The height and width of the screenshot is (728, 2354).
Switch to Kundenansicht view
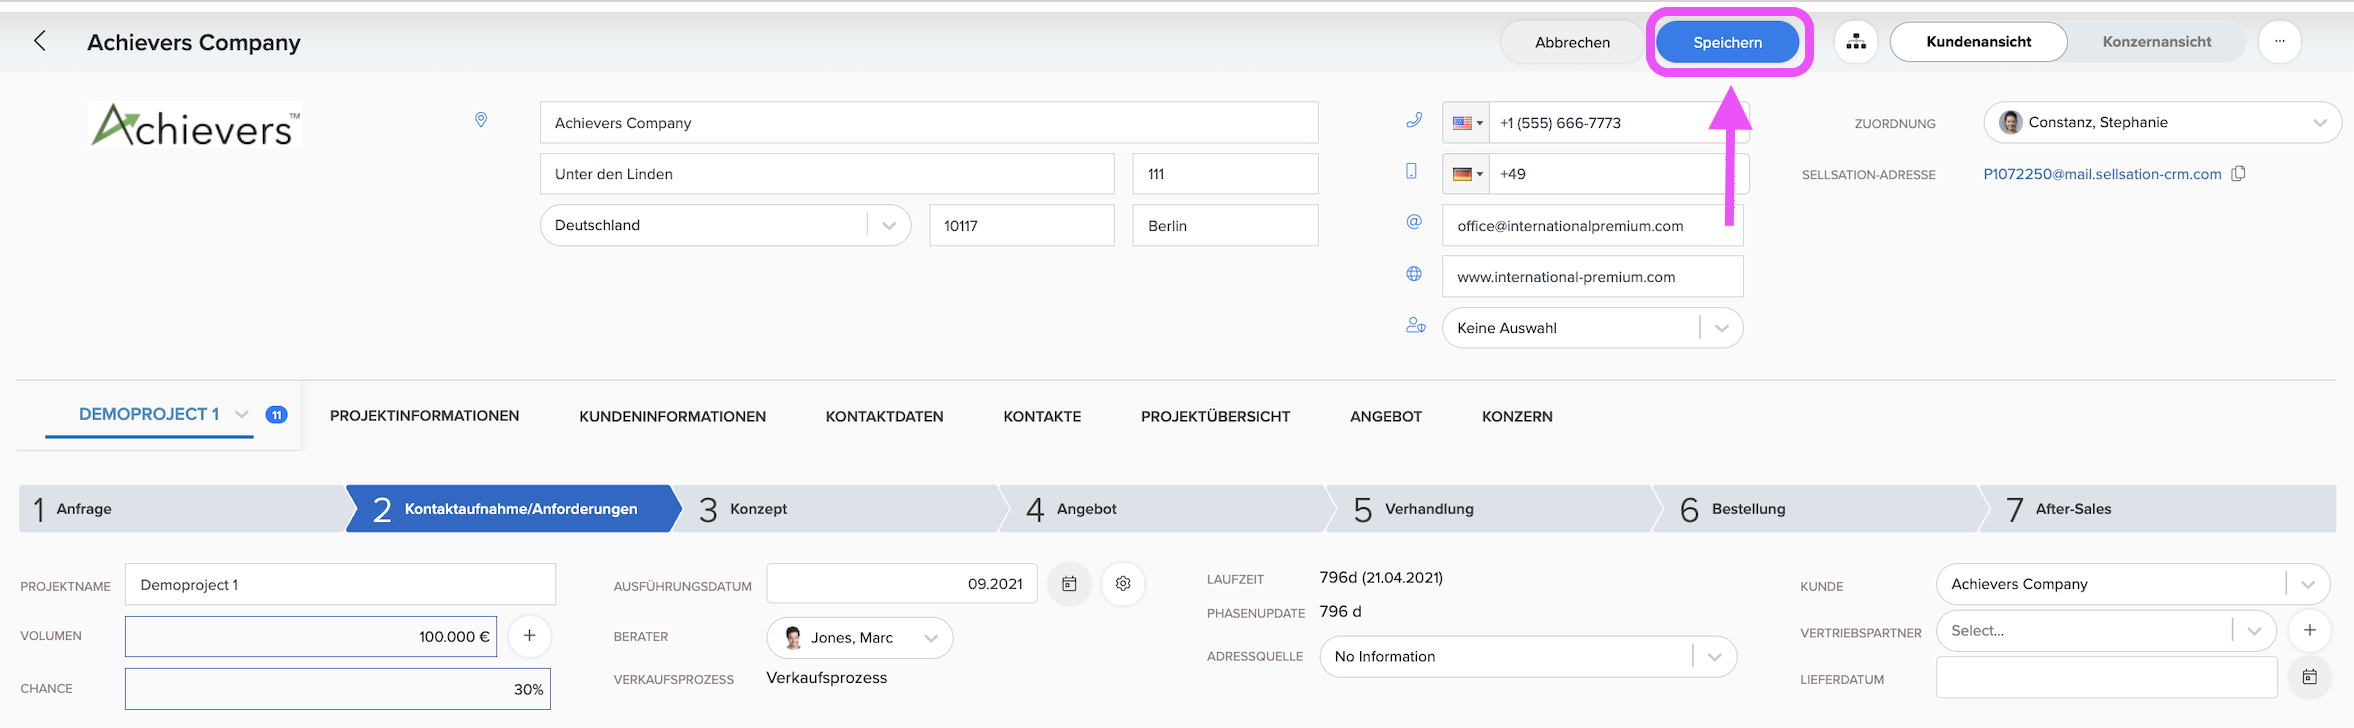pos(1978,42)
